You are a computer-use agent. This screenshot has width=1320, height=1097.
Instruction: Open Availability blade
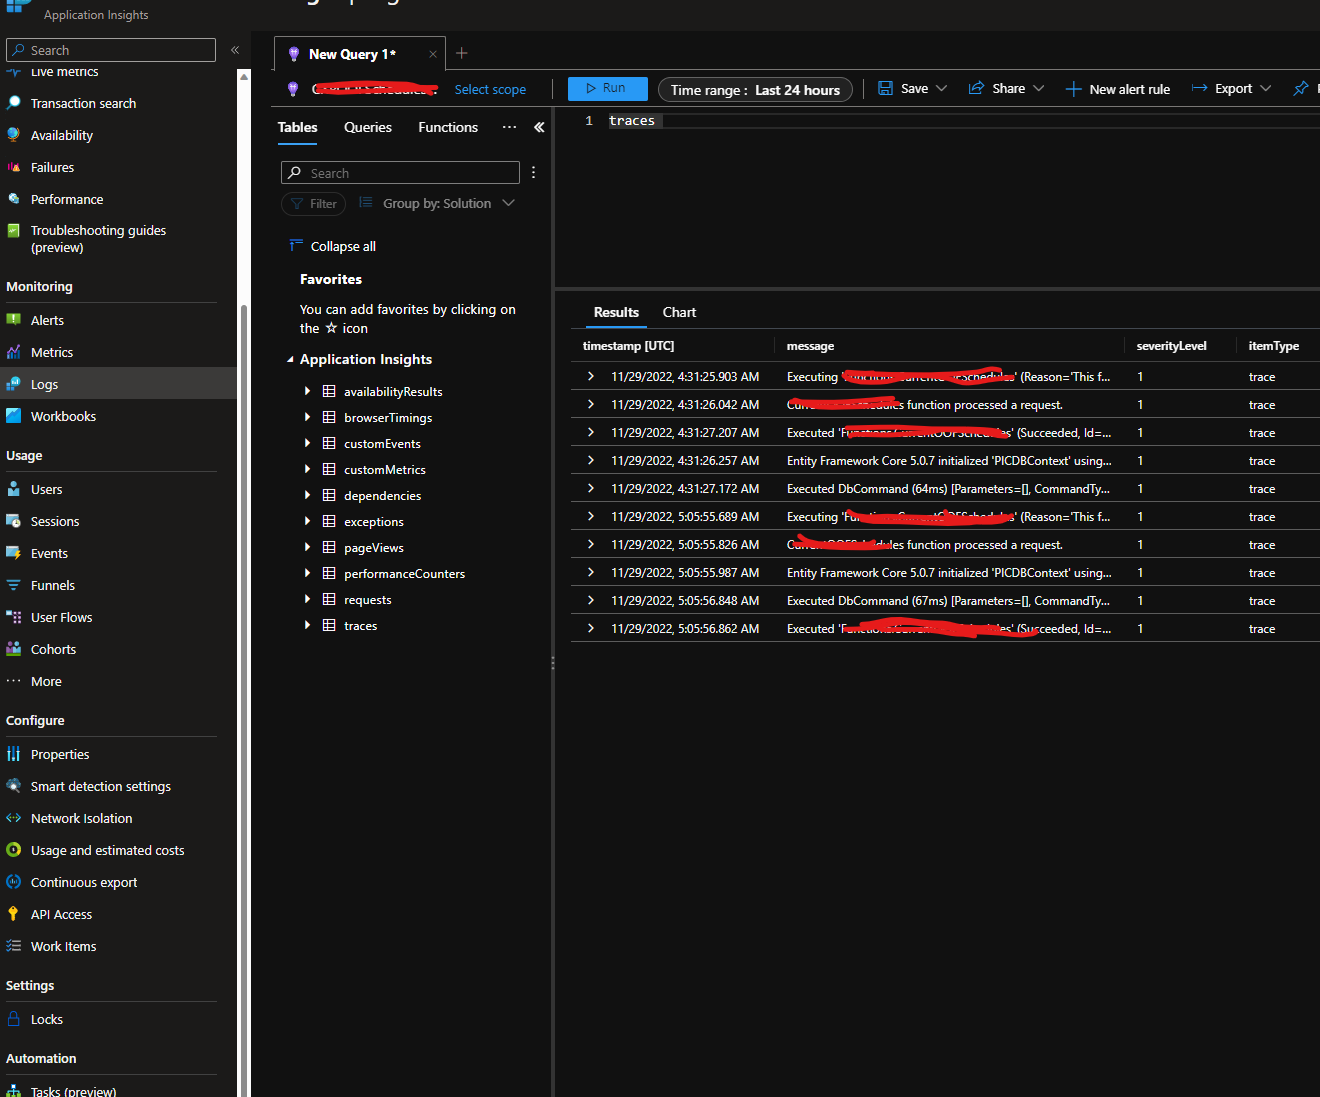[61, 135]
